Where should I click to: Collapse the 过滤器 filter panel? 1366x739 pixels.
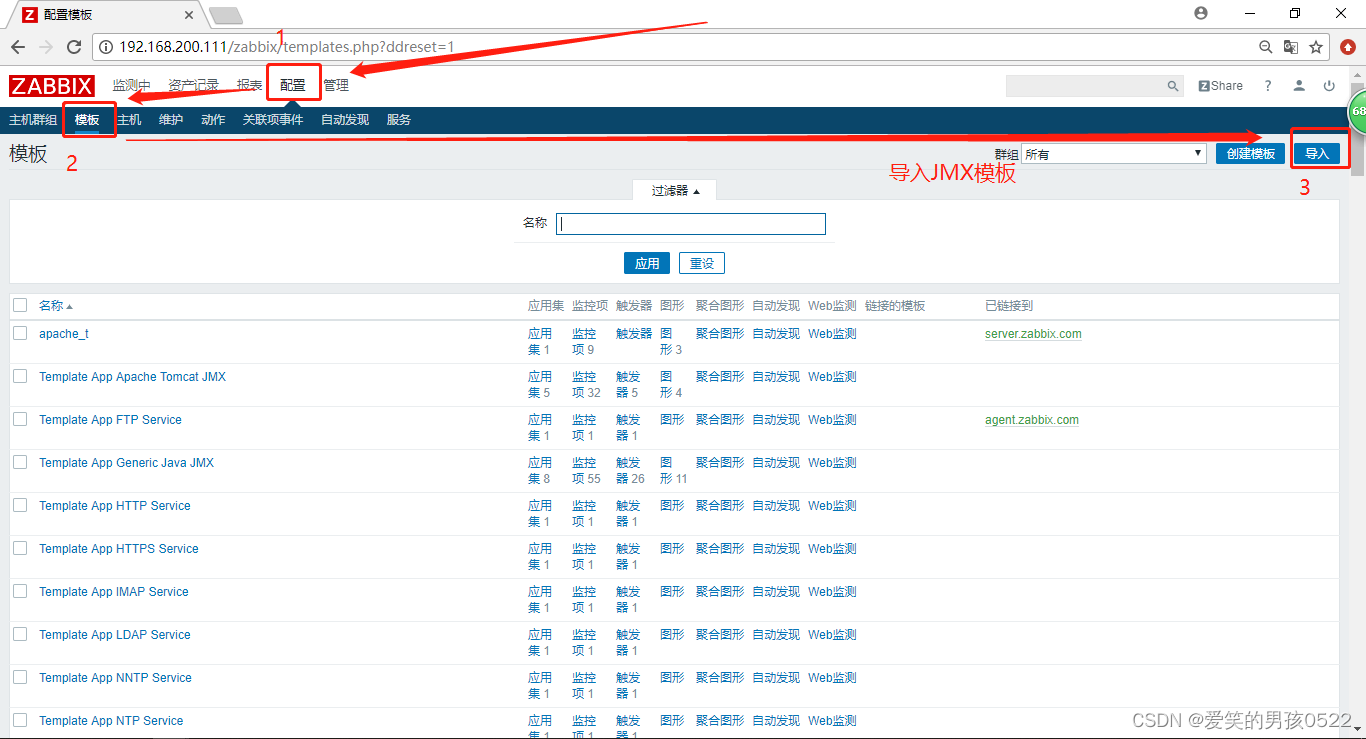pyautogui.click(x=674, y=189)
